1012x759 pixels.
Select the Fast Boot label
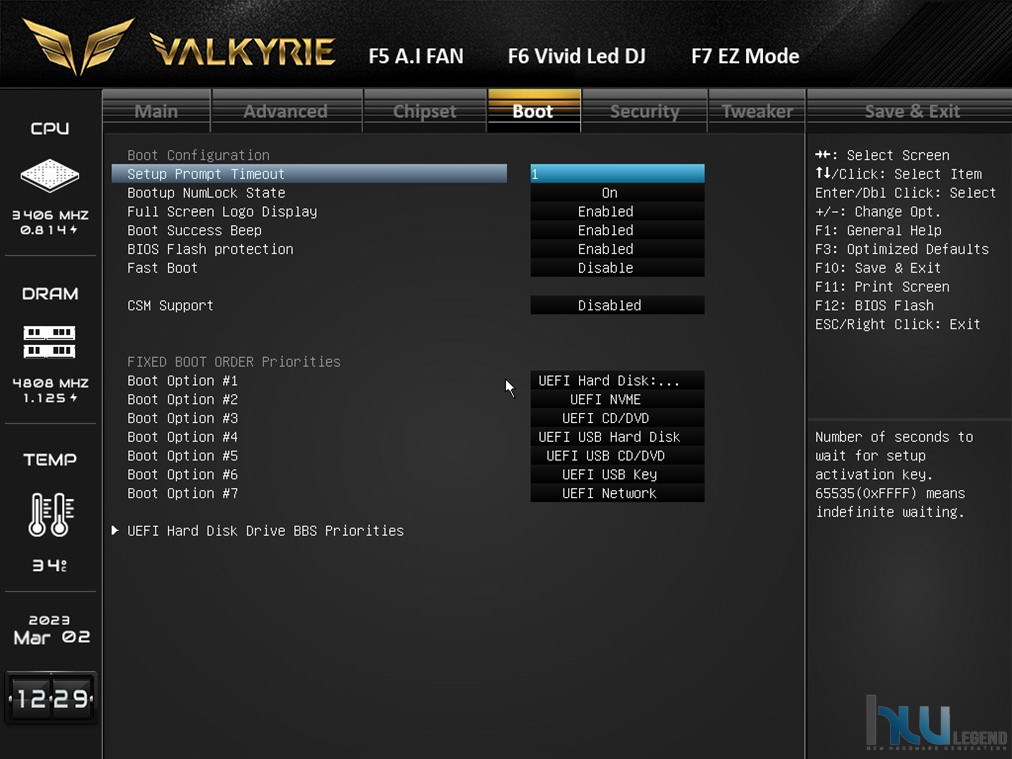(x=163, y=267)
